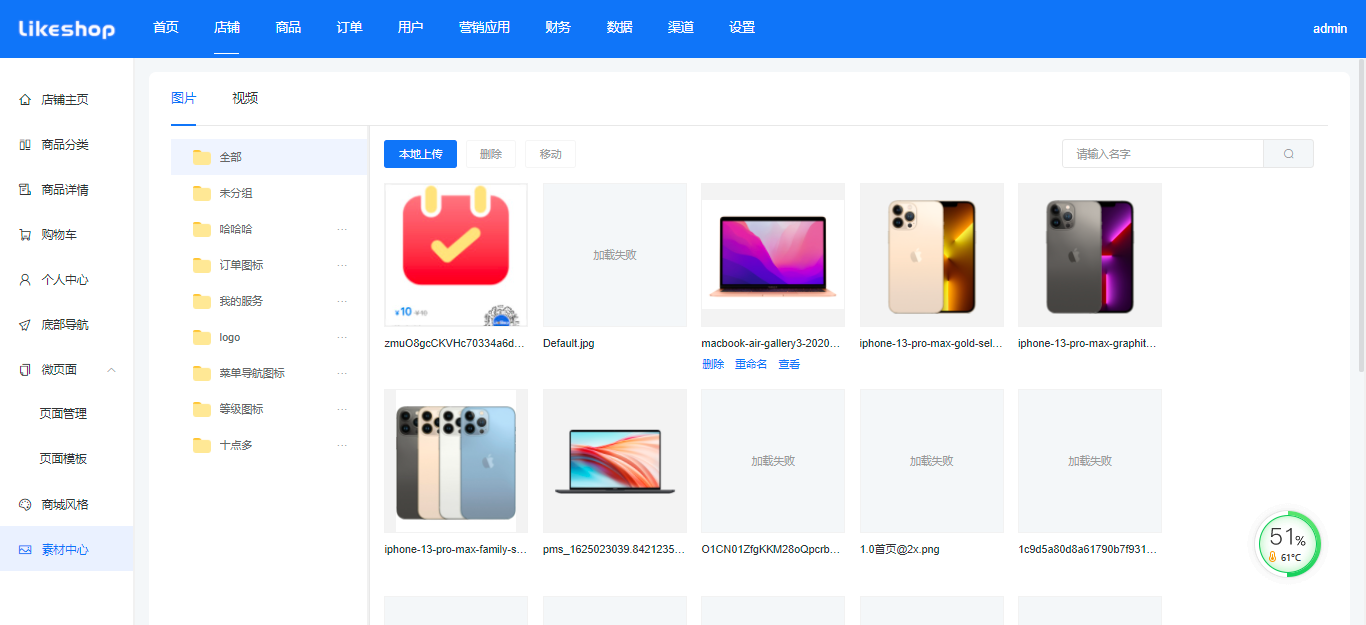The image size is (1366, 625).
Task: Open 设置 in top navigation
Action: [742, 28]
